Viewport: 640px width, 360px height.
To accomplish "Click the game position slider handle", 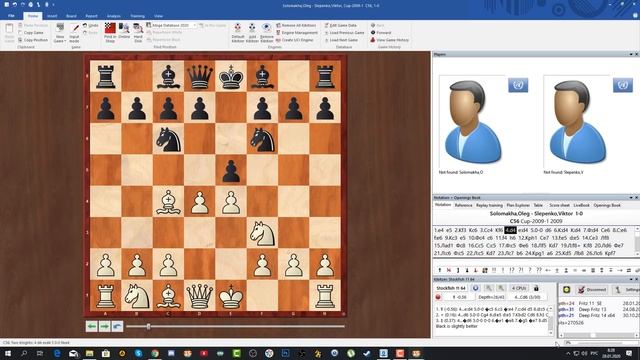I will 149,326.
